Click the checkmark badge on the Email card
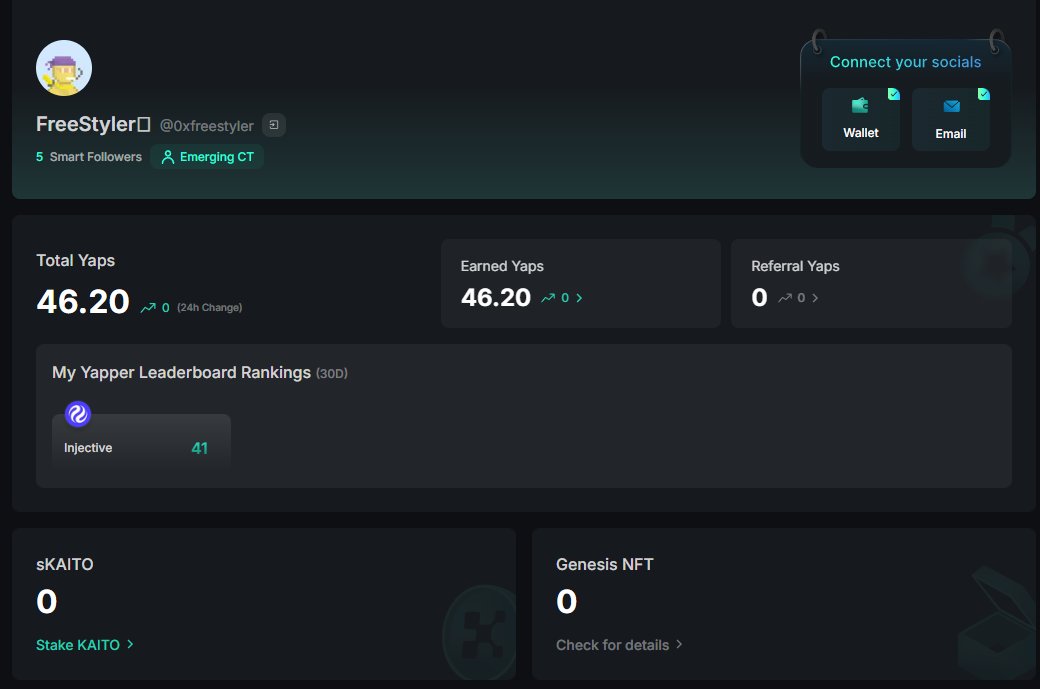This screenshot has width=1040, height=689. point(984,94)
